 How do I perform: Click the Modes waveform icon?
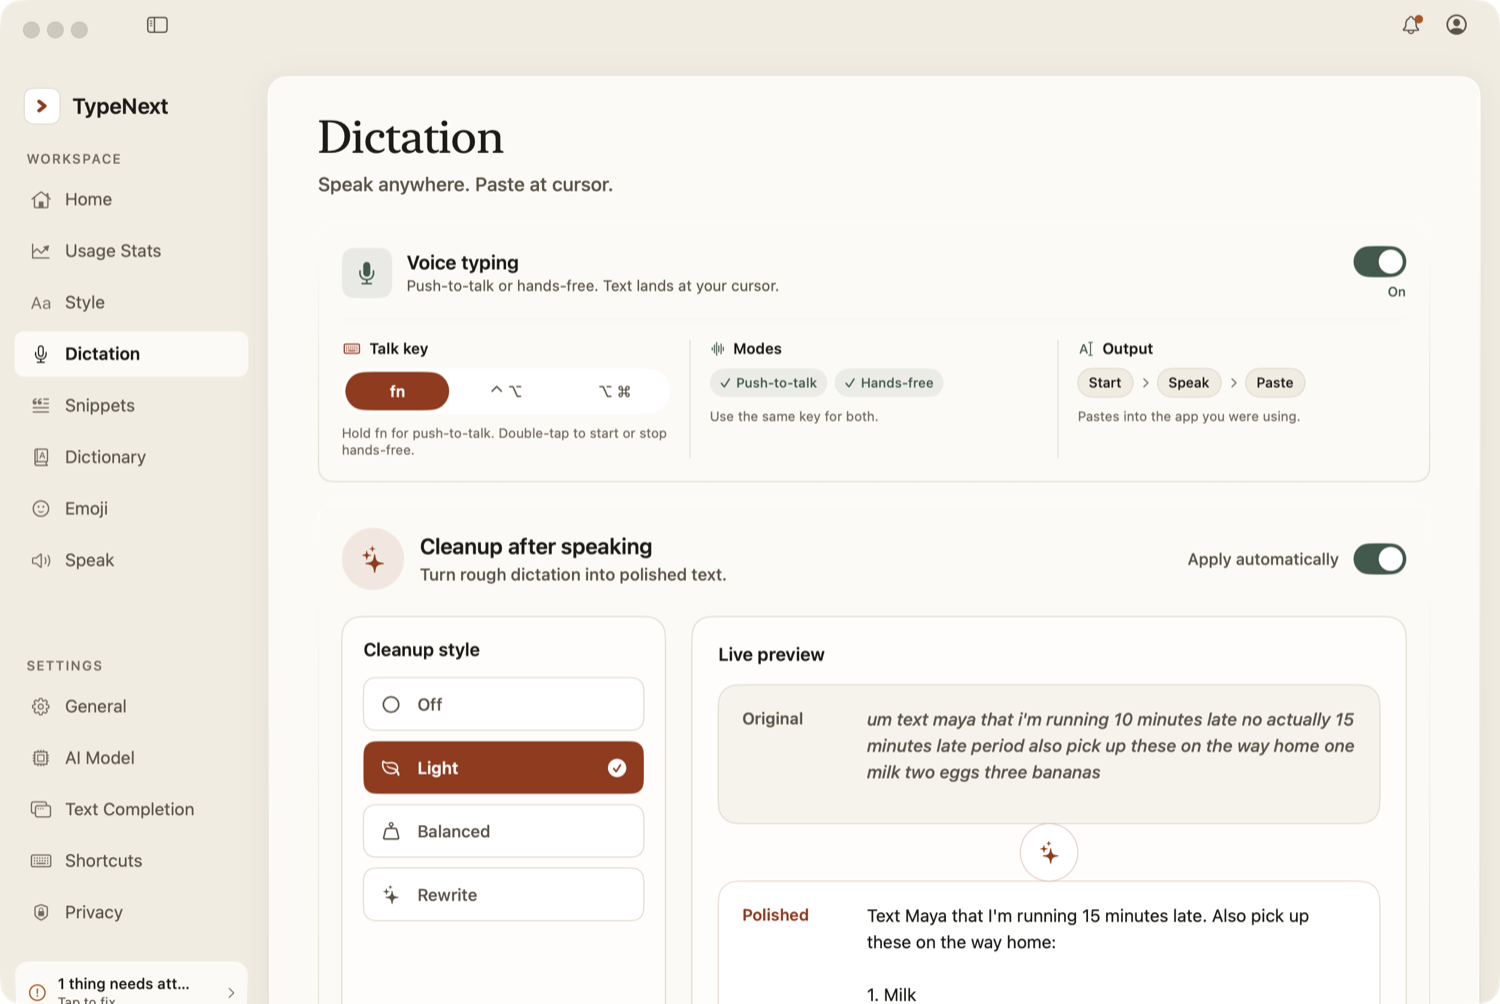(718, 349)
